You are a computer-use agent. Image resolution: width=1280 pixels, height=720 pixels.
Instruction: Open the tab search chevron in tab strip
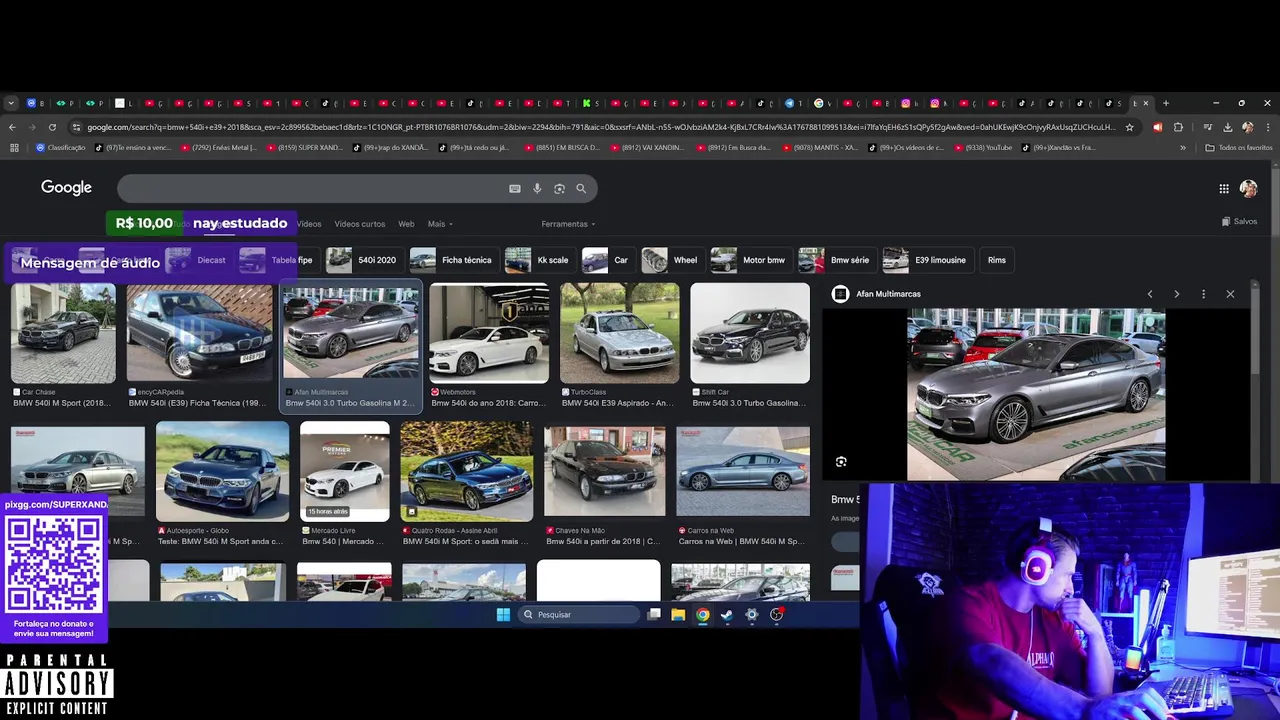11,103
